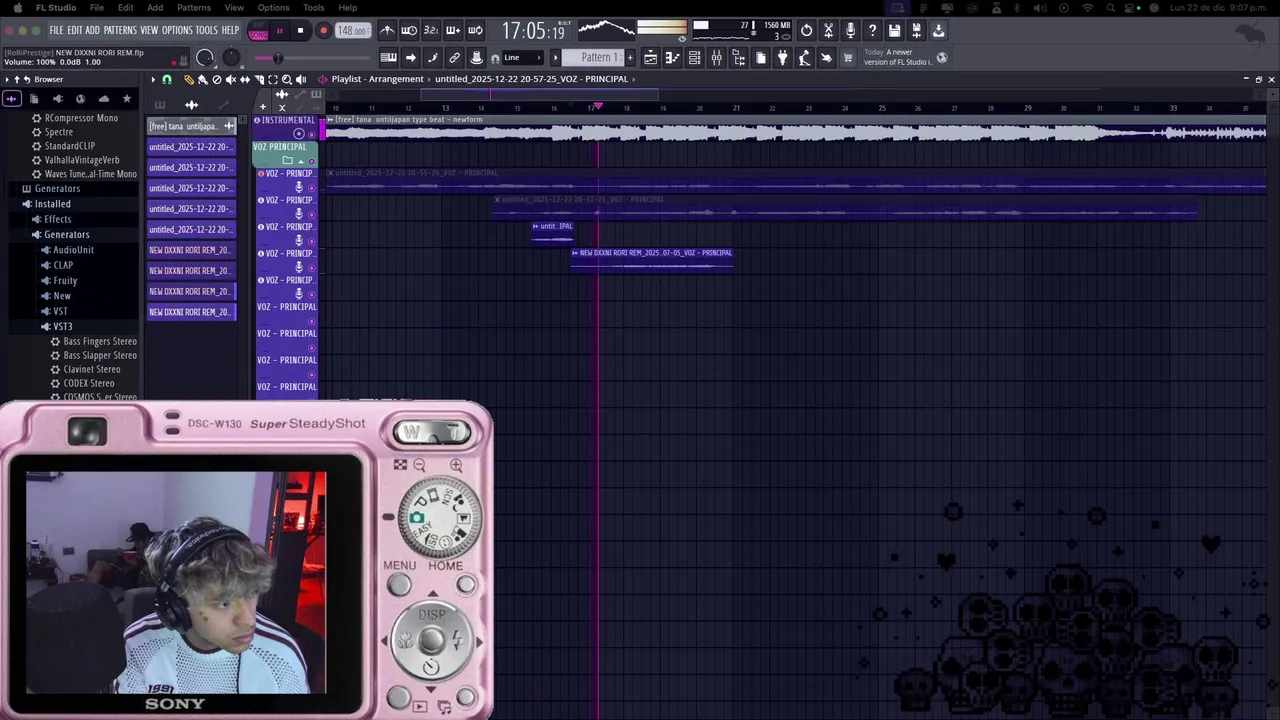
Task: Click the one-click audio recording microphone
Action: [x=850, y=30]
